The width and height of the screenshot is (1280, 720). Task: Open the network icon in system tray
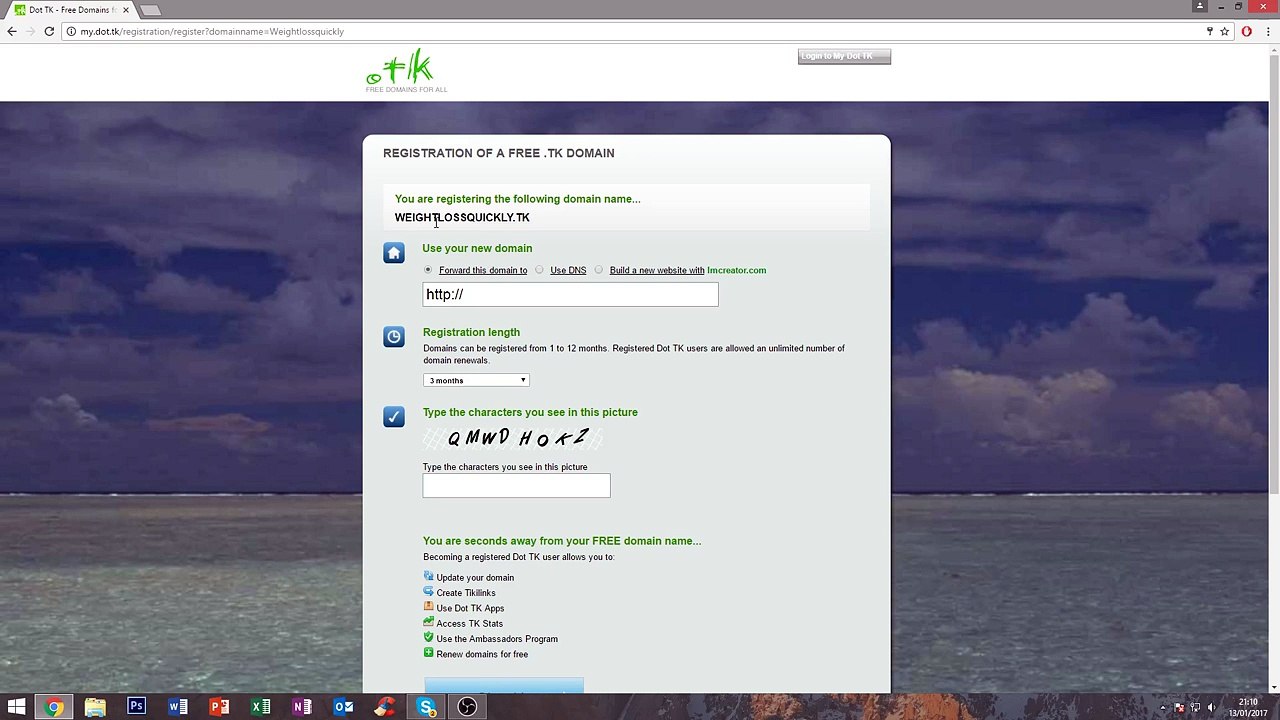1196,707
